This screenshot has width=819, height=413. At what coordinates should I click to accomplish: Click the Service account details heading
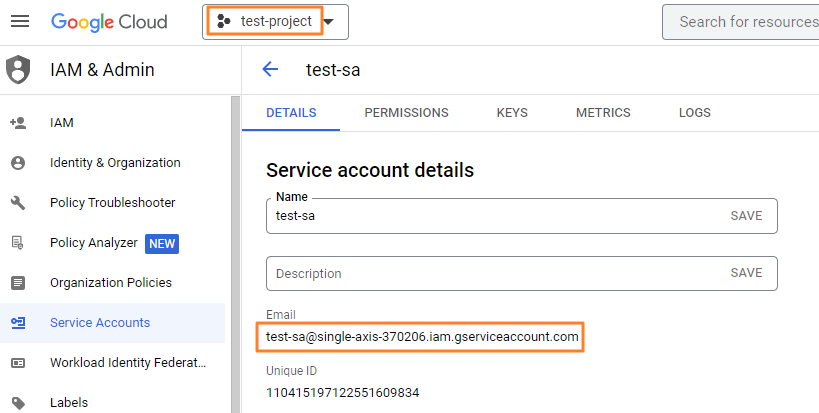coord(370,170)
